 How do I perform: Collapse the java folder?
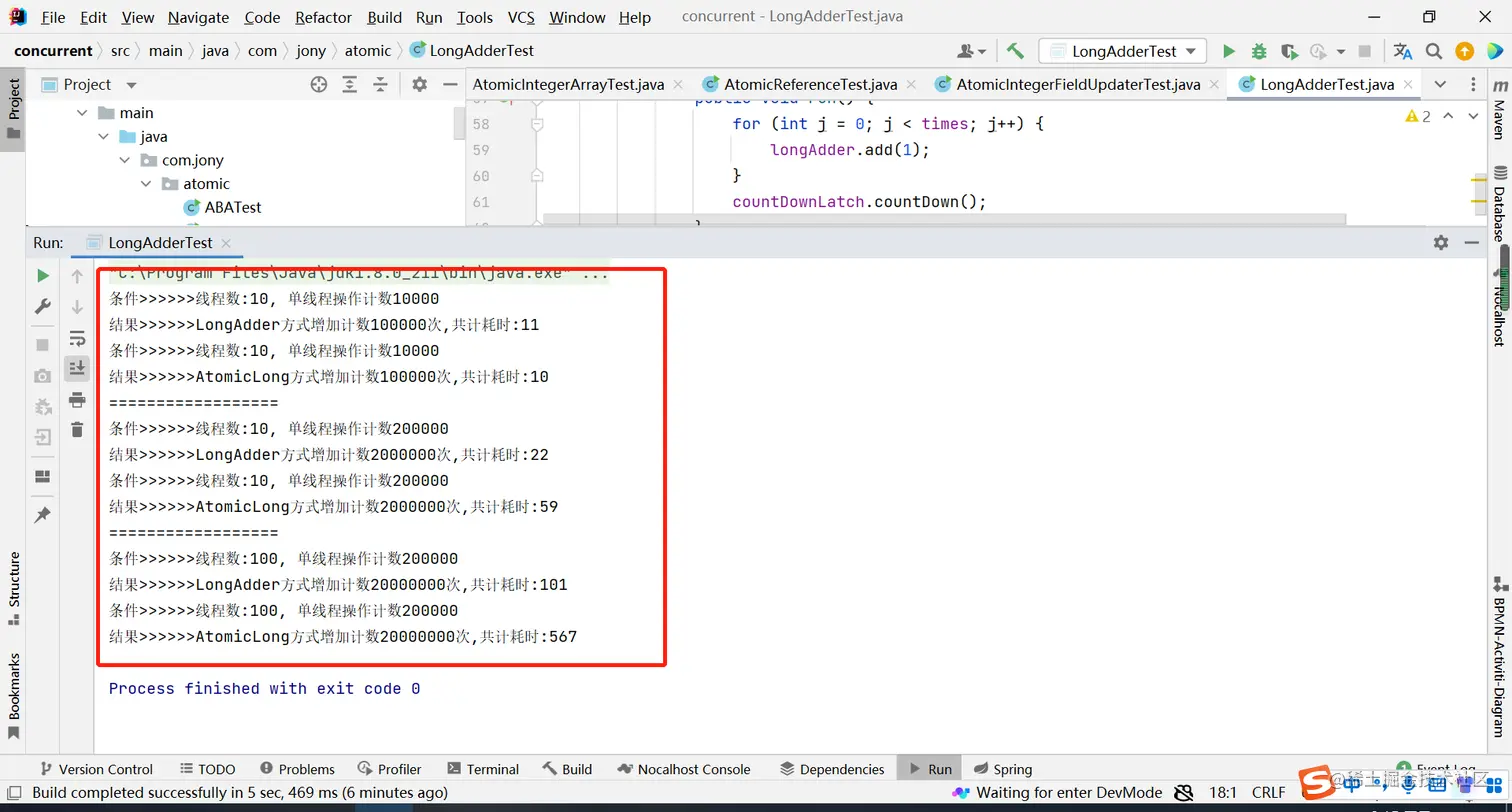coord(103,137)
